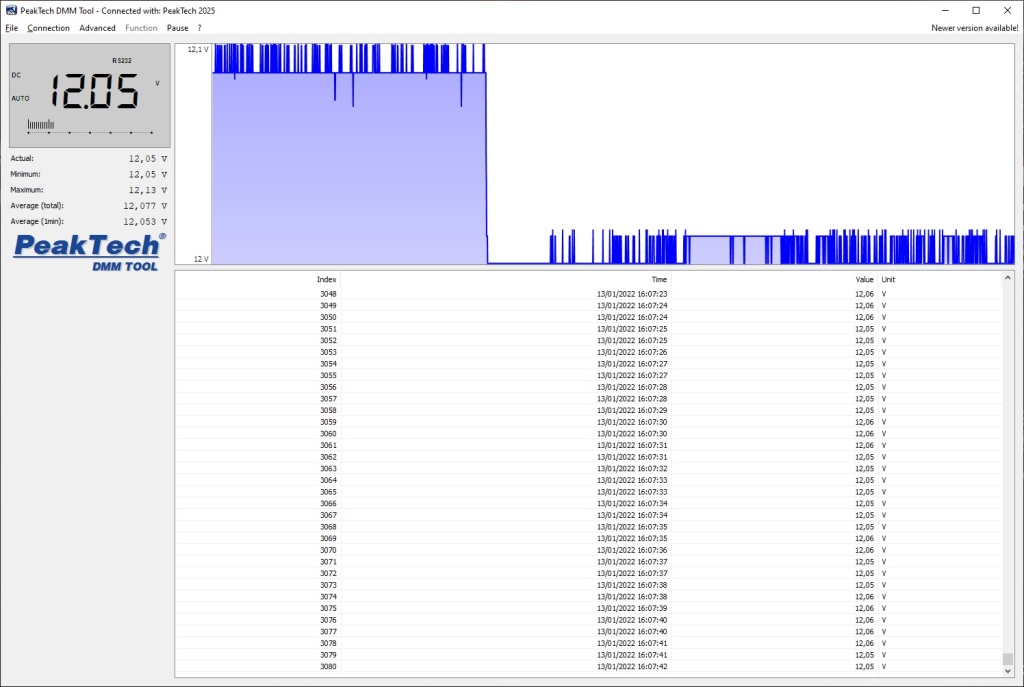Viewport: 1024px width, 687px height.
Task: Open the Connection menu
Action: pos(48,28)
